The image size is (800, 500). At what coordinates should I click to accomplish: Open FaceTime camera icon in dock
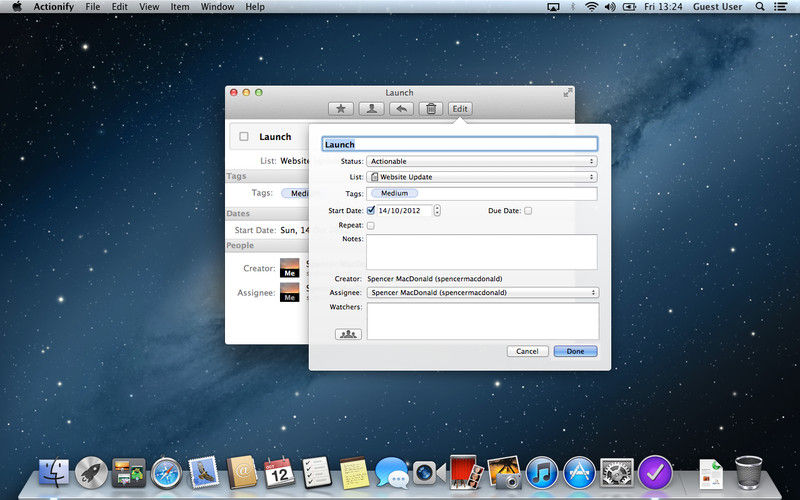tap(429, 472)
